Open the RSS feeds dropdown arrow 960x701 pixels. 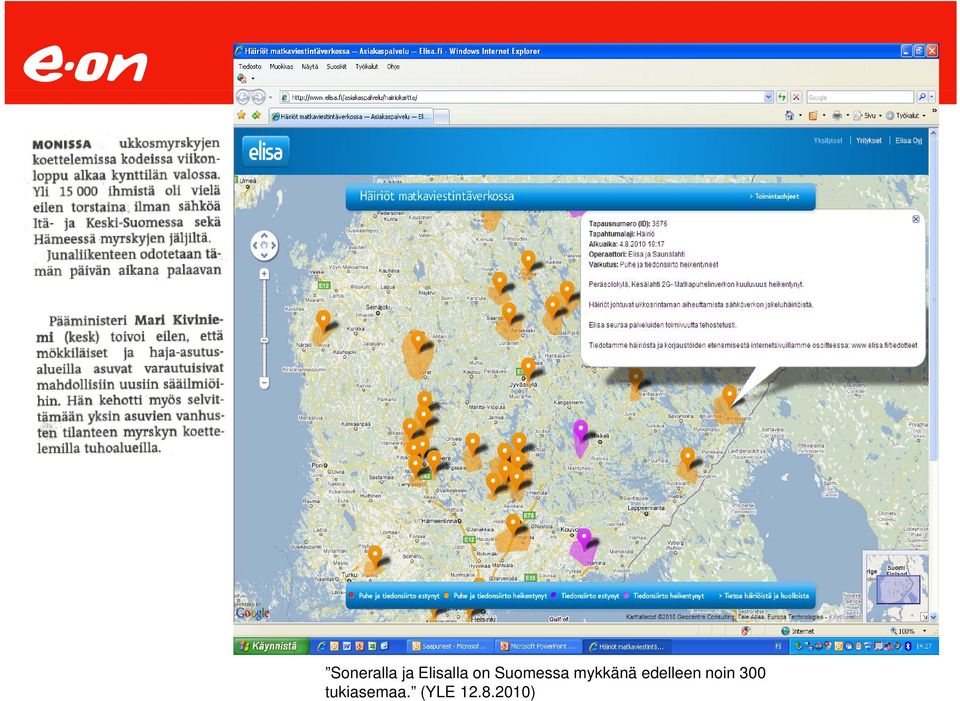(x=823, y=115)
